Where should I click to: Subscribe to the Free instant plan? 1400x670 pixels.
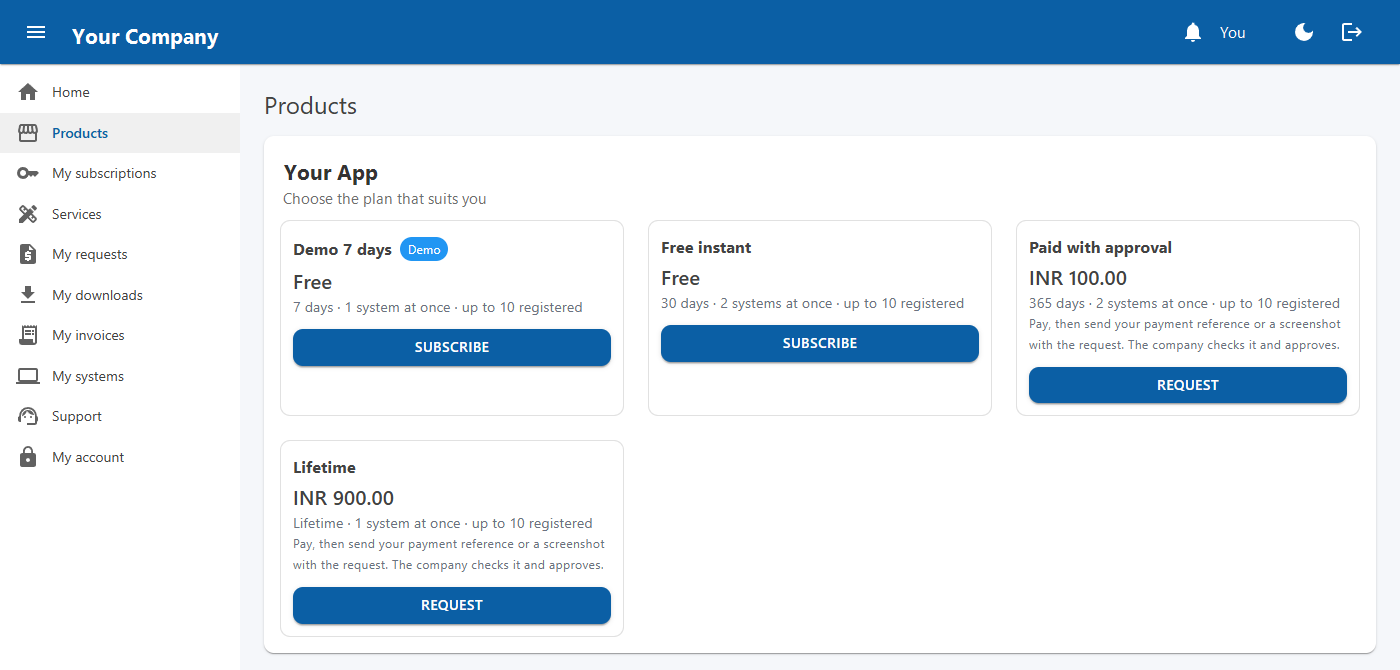pos(820,343)
